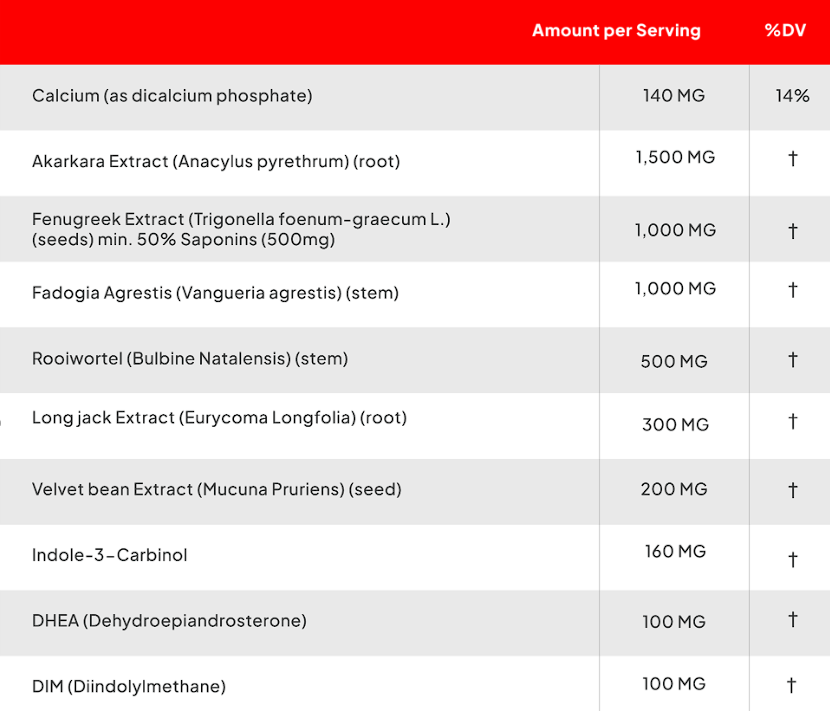Select the Fenugreek Extract ingredient text
The height and width of the screenshot is (711, 830).
[241, 229]
